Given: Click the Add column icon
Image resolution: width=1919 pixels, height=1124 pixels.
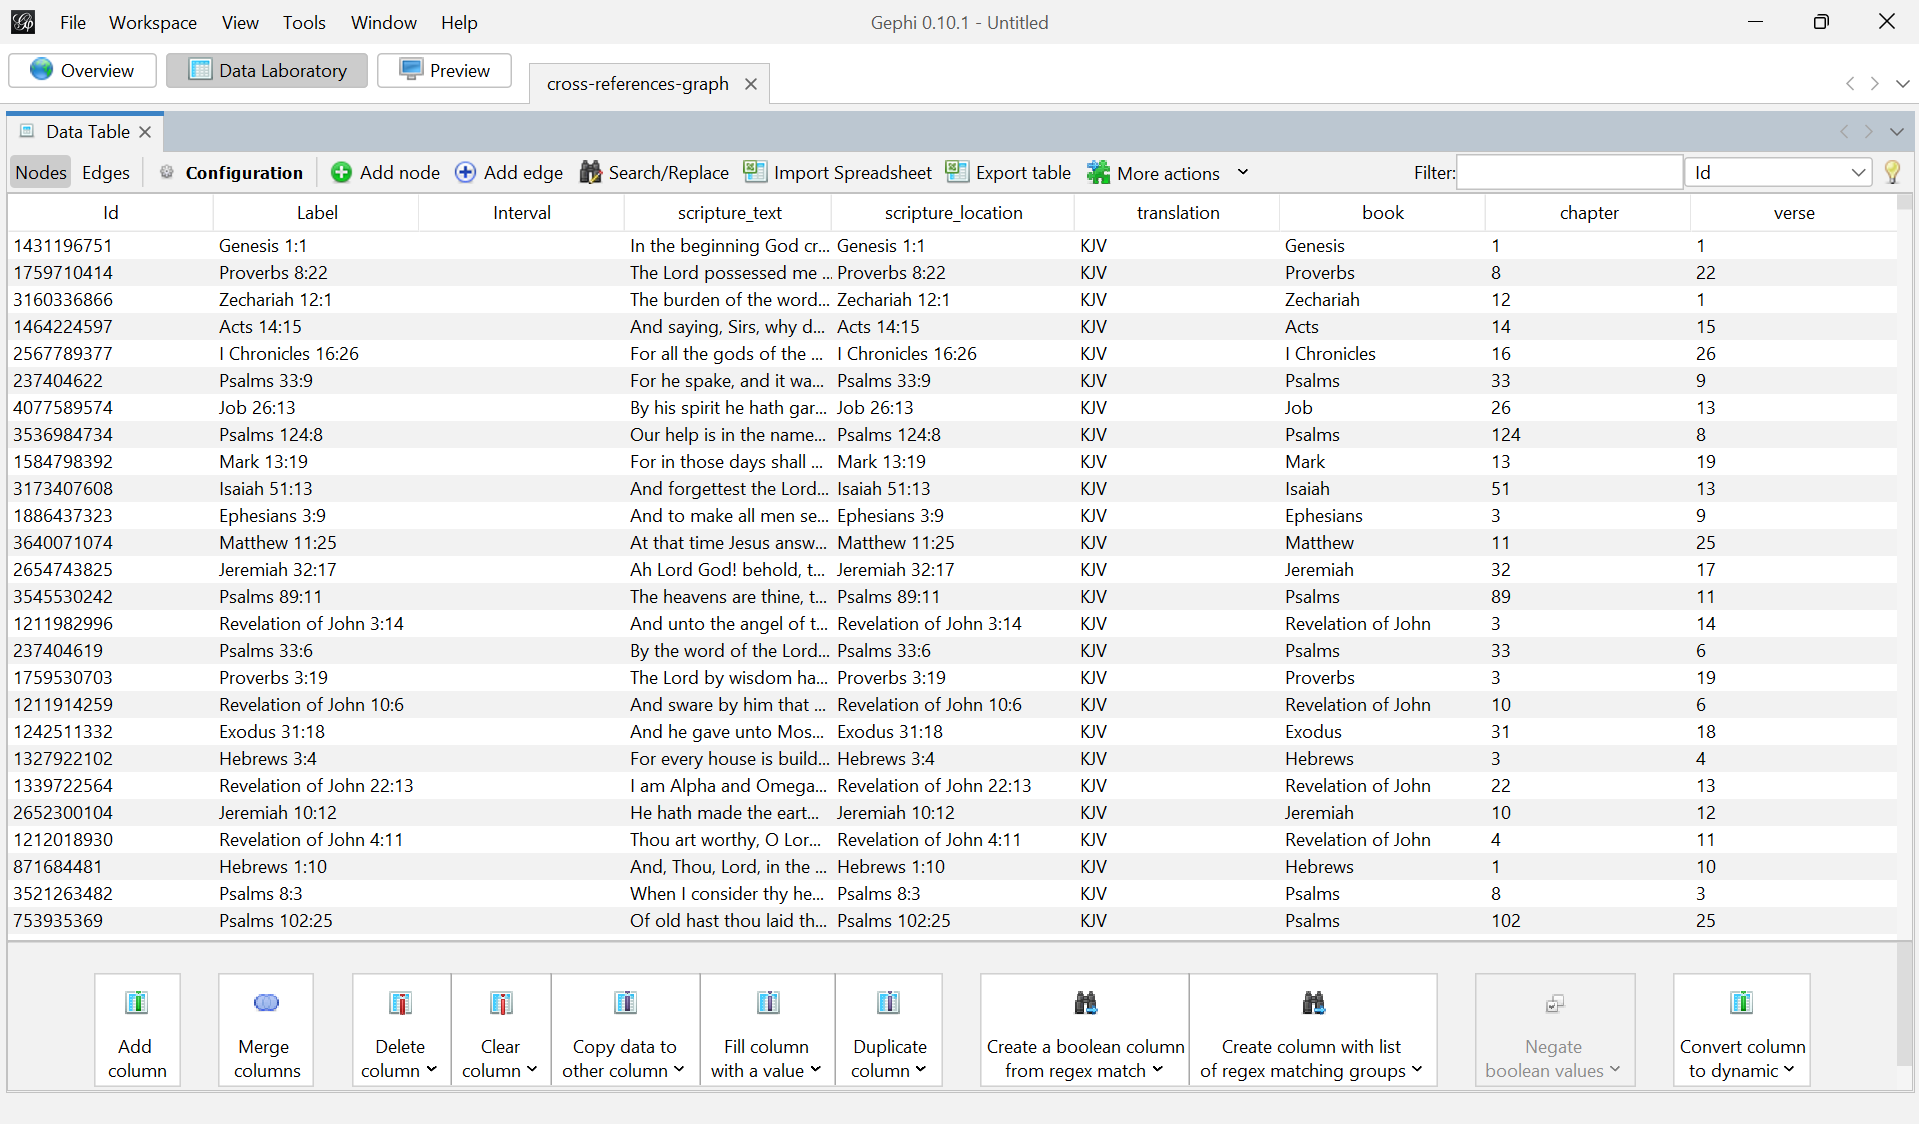Looking at the screenshot, I should [x=137, y=1002].
